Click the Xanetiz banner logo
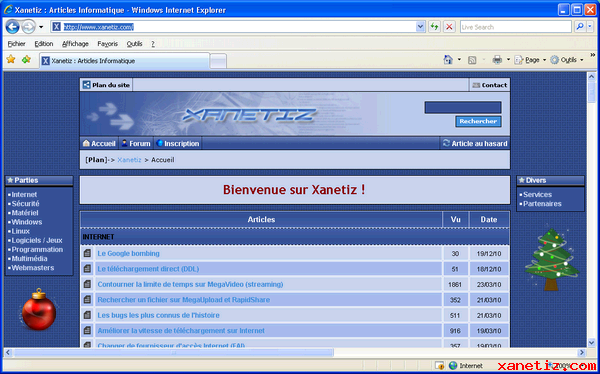Image resolution: width=600 pixels, height=374 pixels. click(249, 114)
